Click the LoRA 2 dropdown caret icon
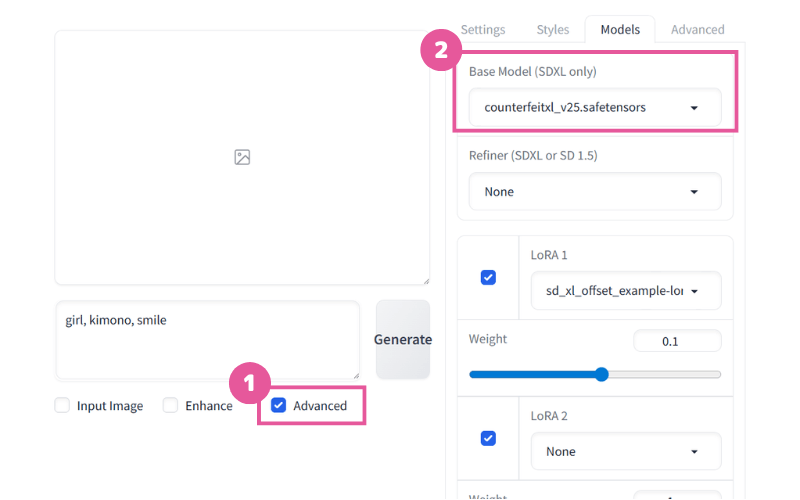The image size is (800, 500). click(694, 452)
